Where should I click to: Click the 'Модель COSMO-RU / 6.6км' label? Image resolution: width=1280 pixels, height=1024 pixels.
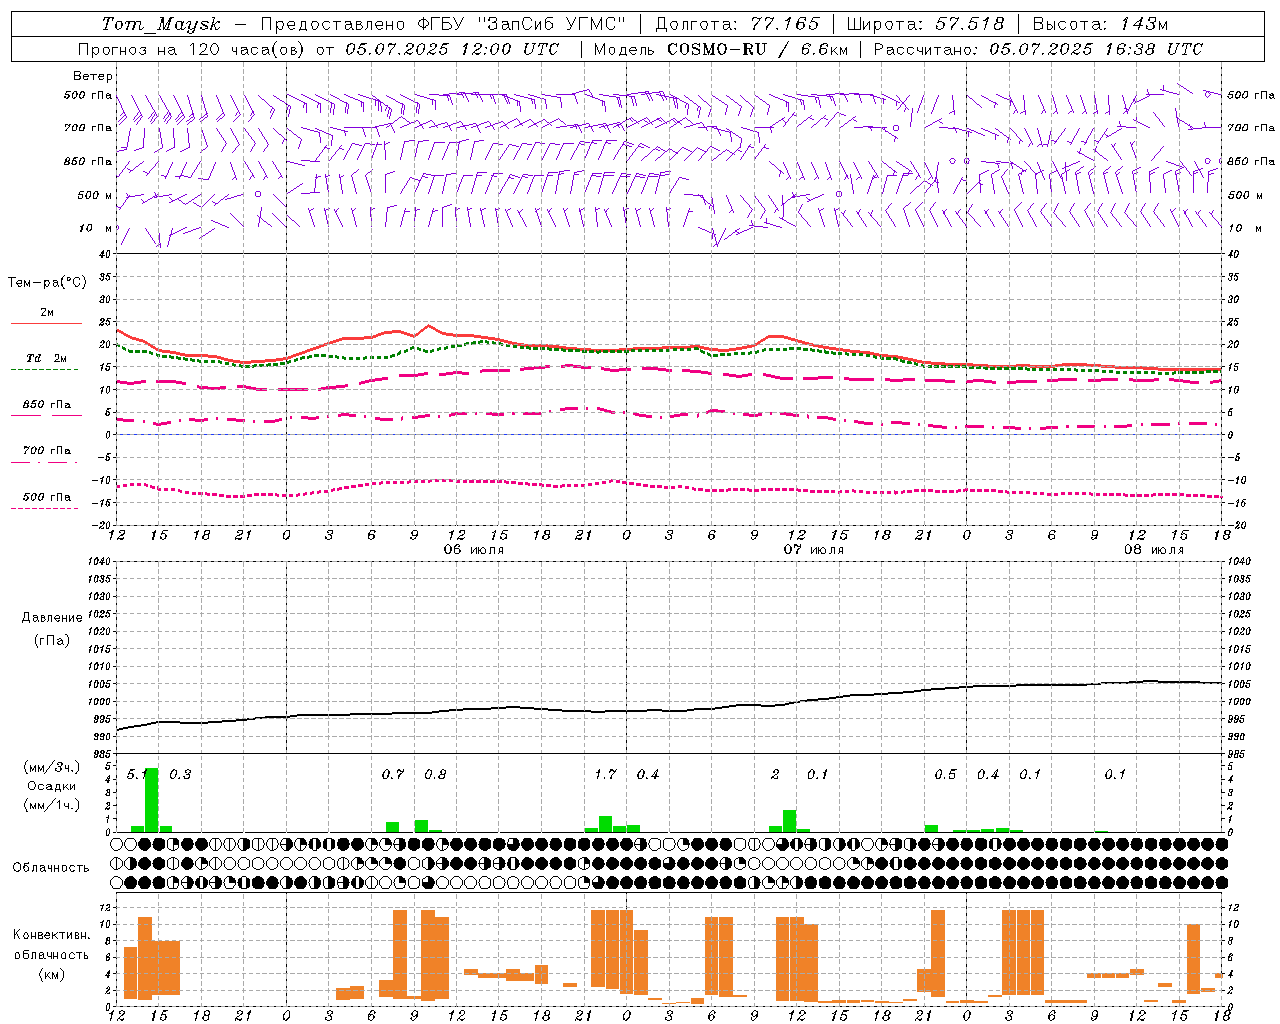click(x=721, y=49)
